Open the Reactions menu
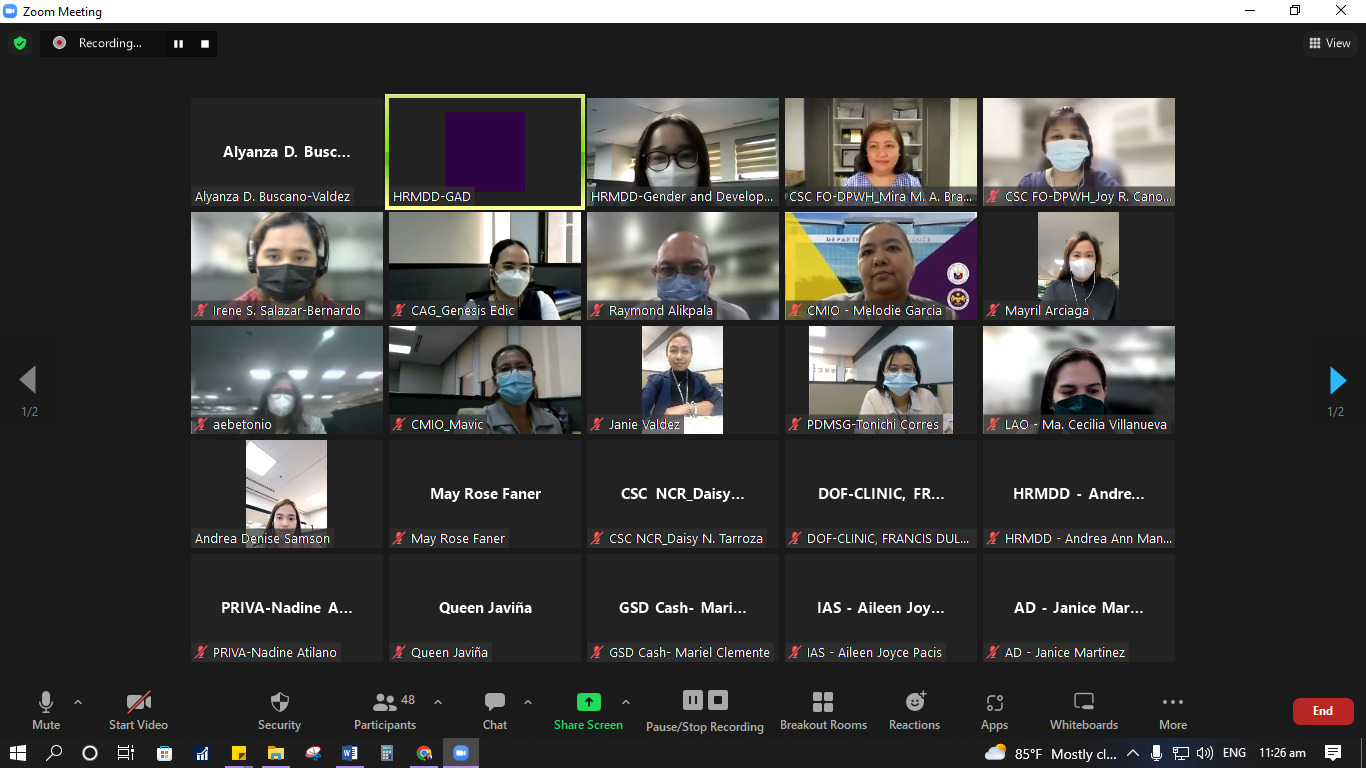This screenshot has height=768, width=1366. click(915, 711)
